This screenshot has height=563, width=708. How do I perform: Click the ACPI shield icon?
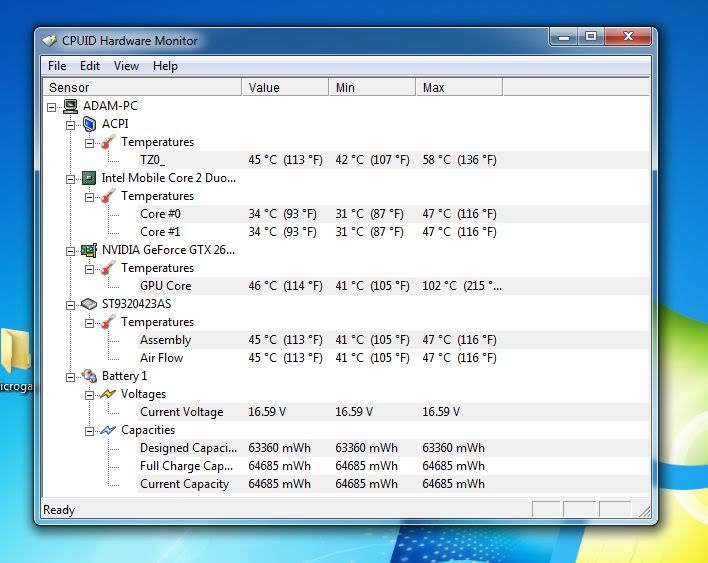[x=89, y=124]
